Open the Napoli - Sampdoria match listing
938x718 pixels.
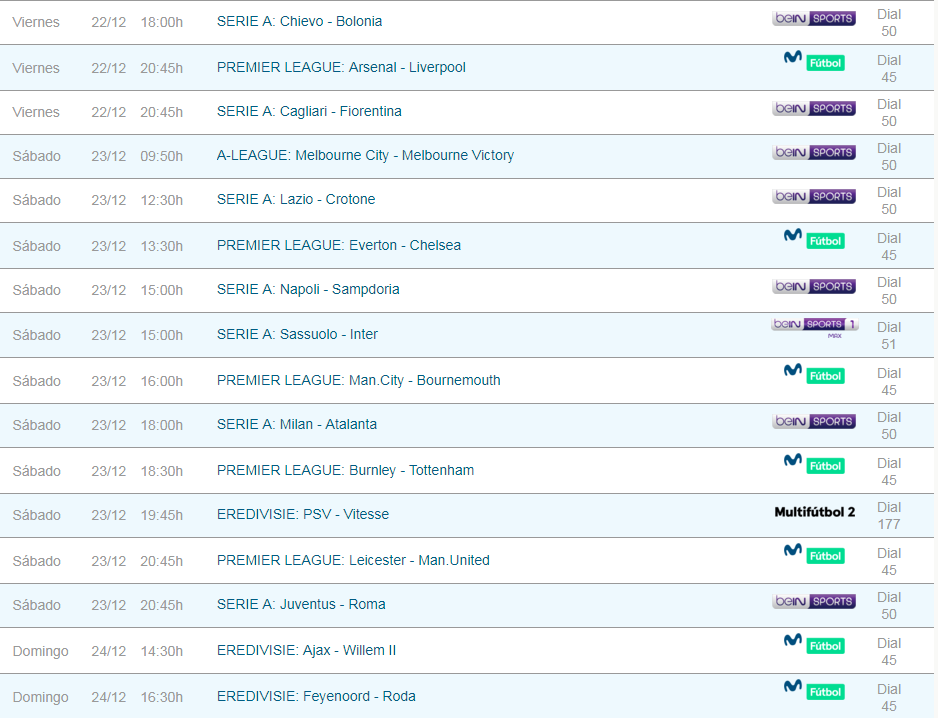tap(308, 290)
